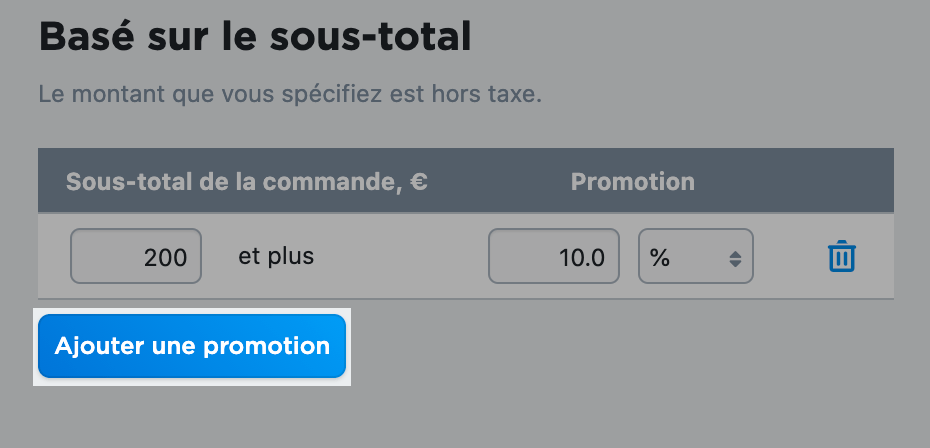Select the promotion value field showing 10.0
Image resolution: width=930 pixels, height=448 pixels.
[x=554, y=256]
